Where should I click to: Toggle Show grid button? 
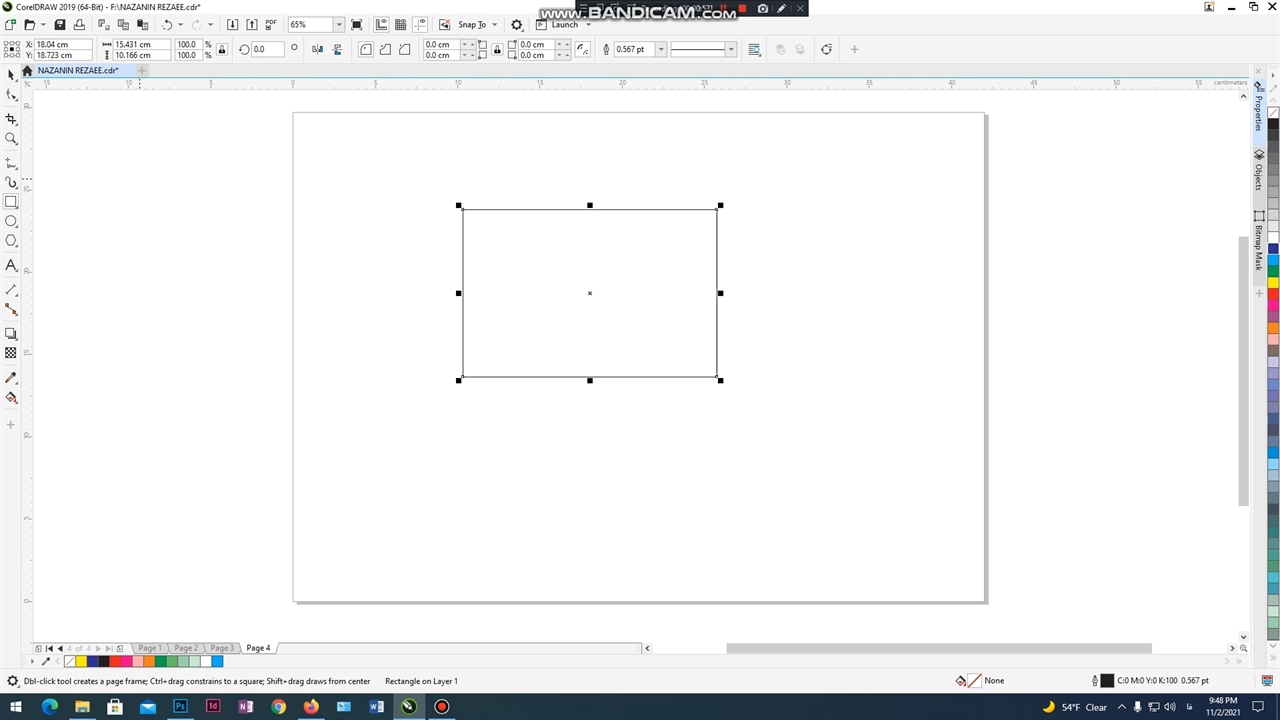(400, 24)
